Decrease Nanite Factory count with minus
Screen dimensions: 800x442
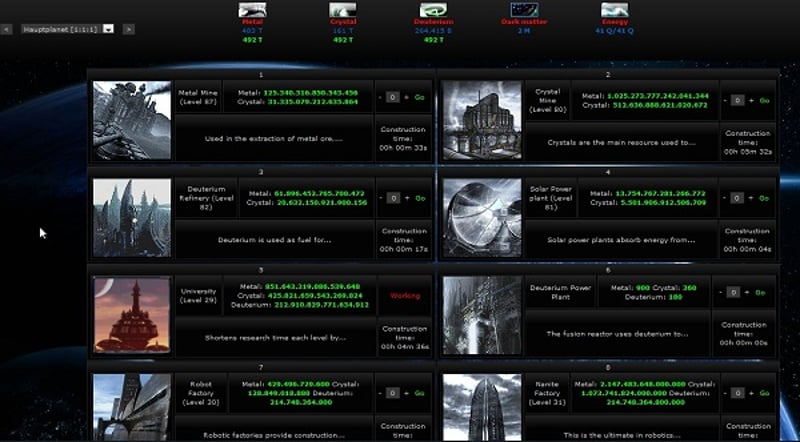725,393
